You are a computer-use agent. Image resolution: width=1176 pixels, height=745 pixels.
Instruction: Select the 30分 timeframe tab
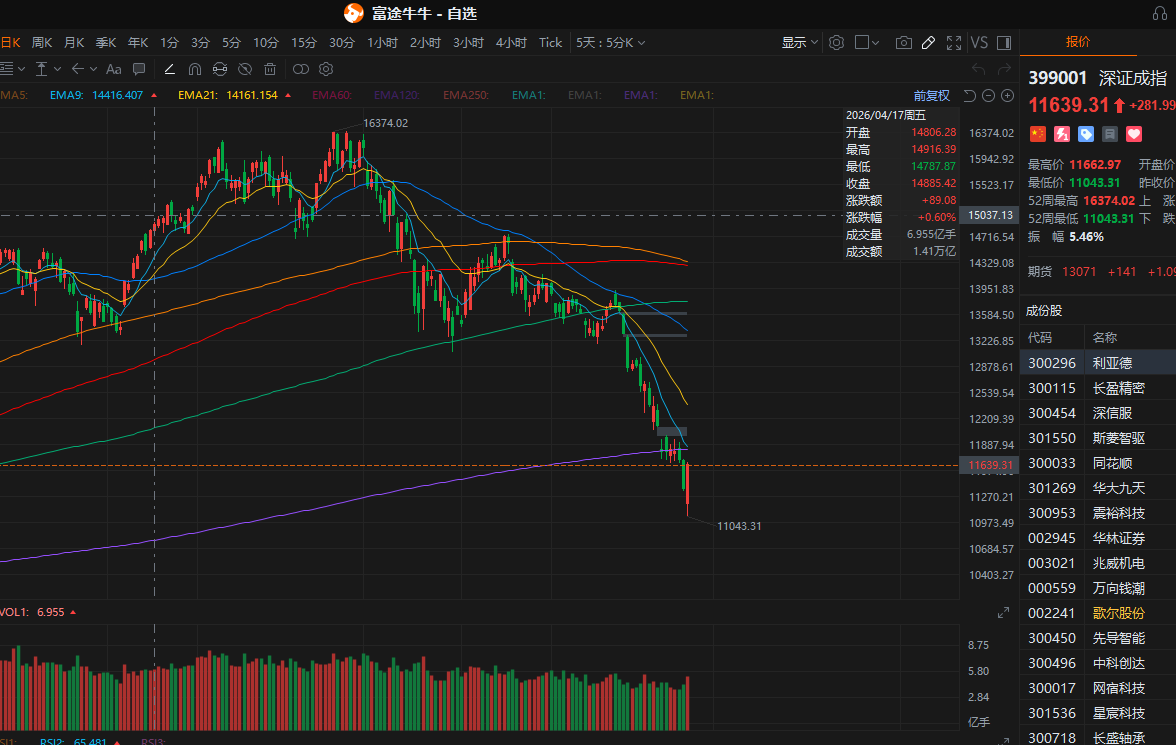[x=341, y=43]
